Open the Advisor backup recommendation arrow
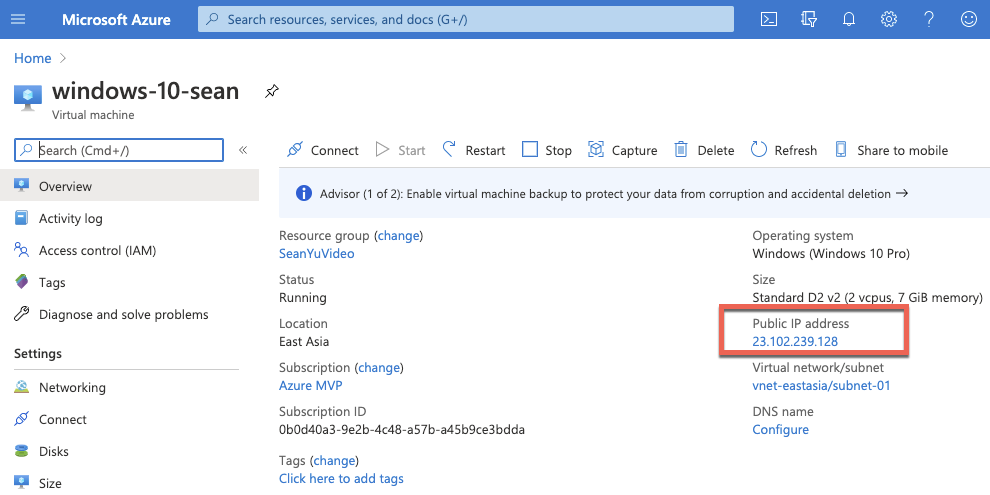990x495 pixels. point(902,193)
